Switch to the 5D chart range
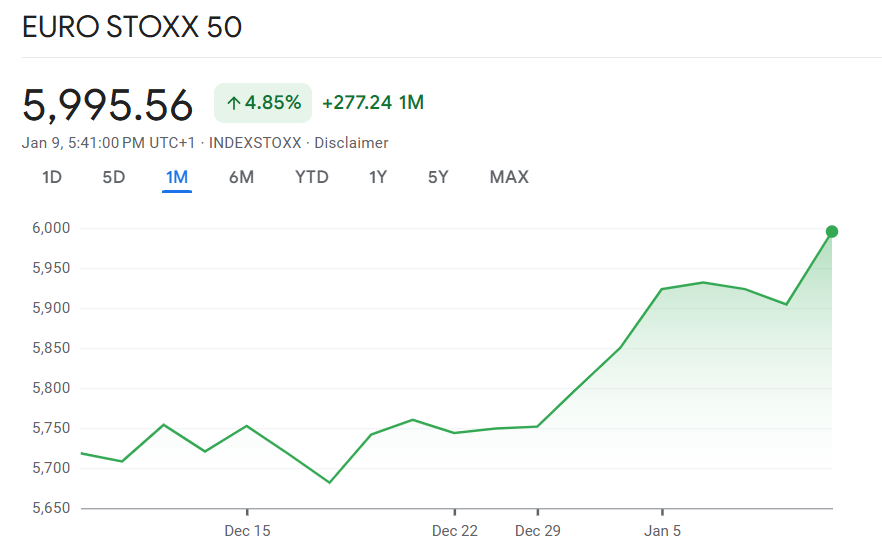 point(114,177)
